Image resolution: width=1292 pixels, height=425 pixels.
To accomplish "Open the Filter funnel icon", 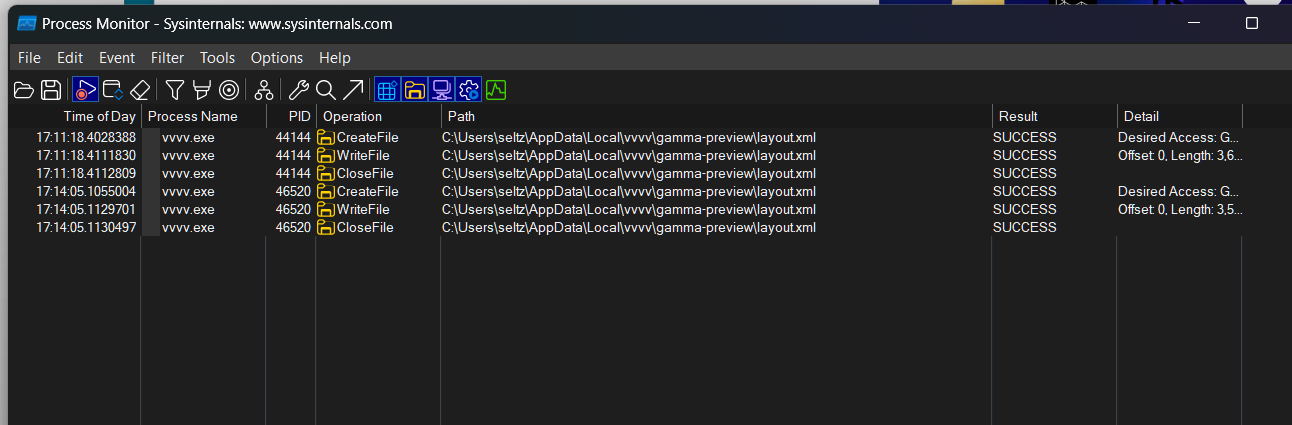I will coord(175,91).
